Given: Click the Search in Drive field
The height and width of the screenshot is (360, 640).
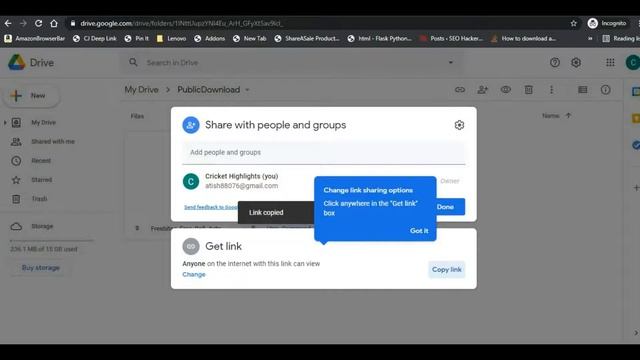Looking at the screenshot, I should click(292, 62).
